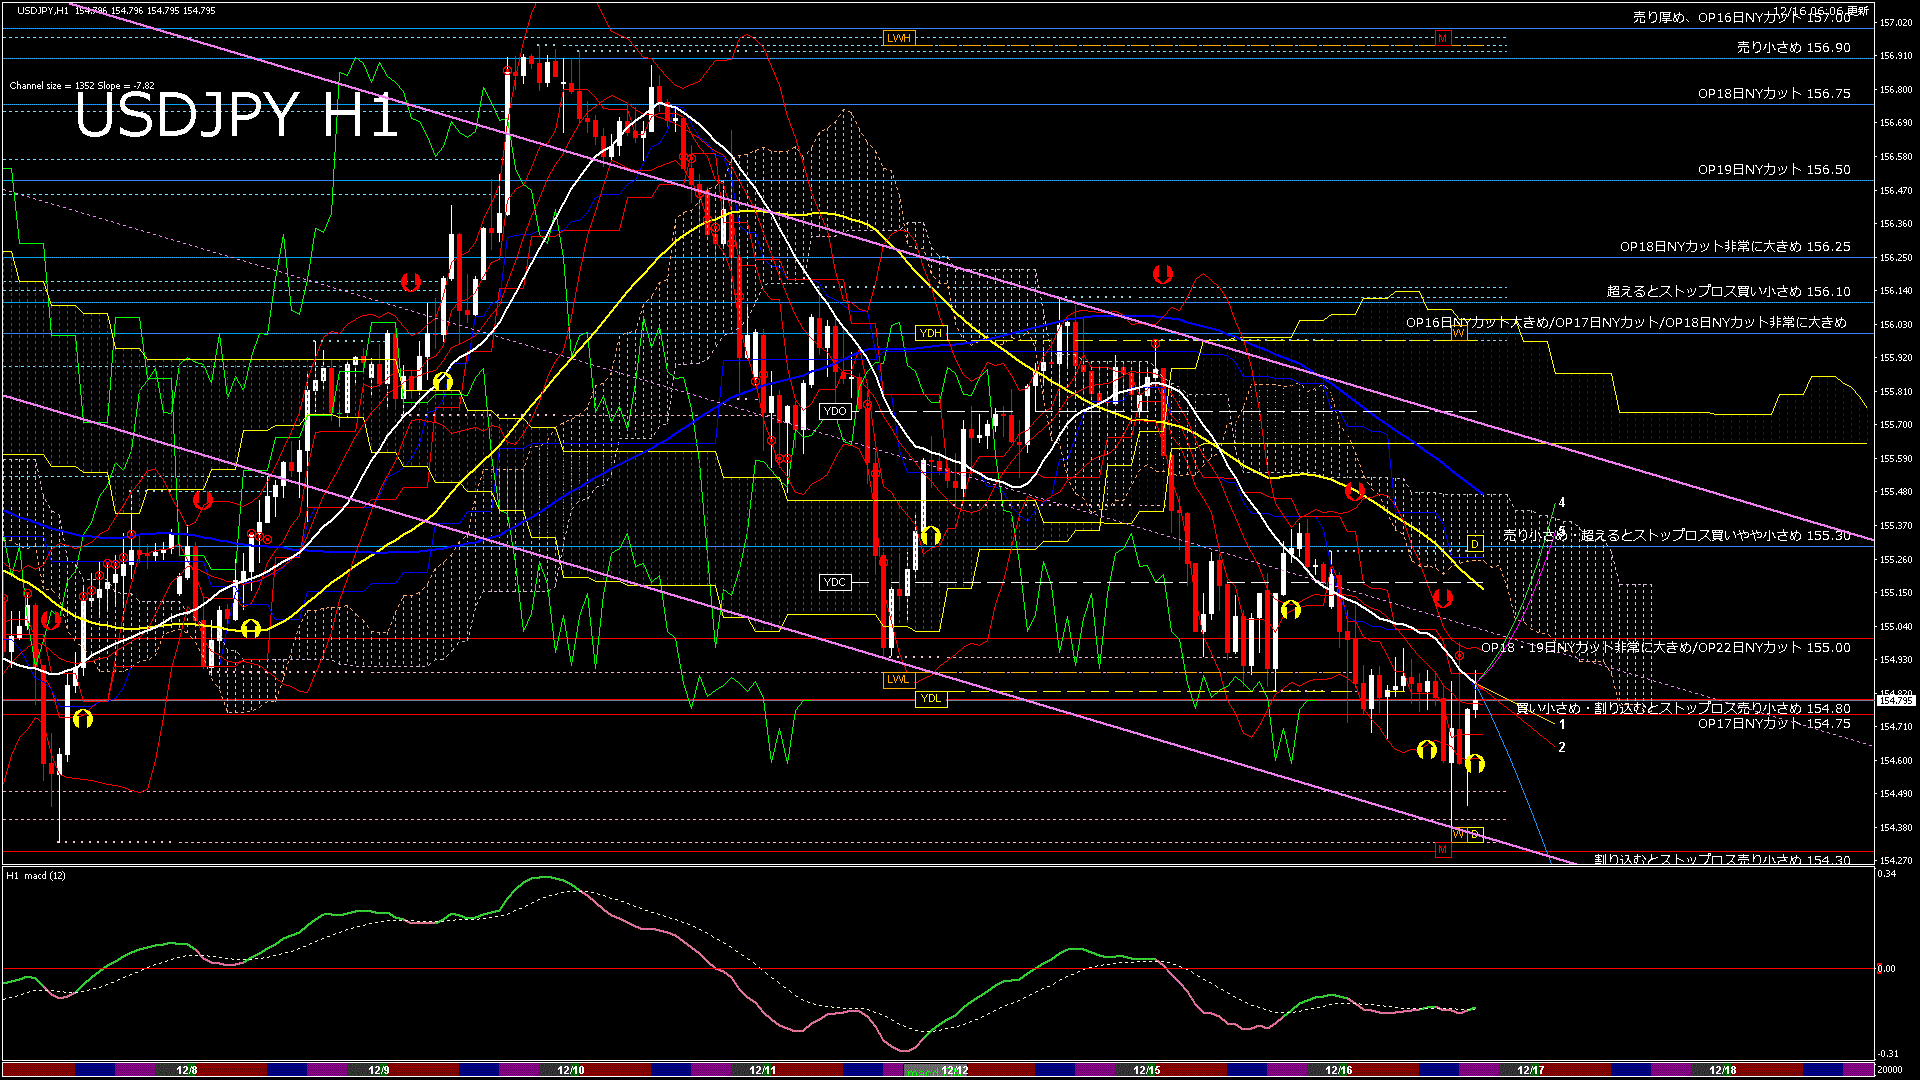
Task: Select the OP19日NYカット 156.50 label
Action: coord(1773,170)
